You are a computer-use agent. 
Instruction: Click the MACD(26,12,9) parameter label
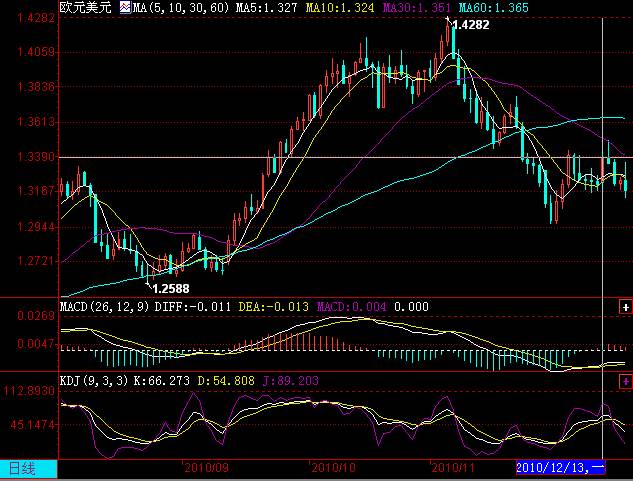pyautogui.click(x=105, y=307)
